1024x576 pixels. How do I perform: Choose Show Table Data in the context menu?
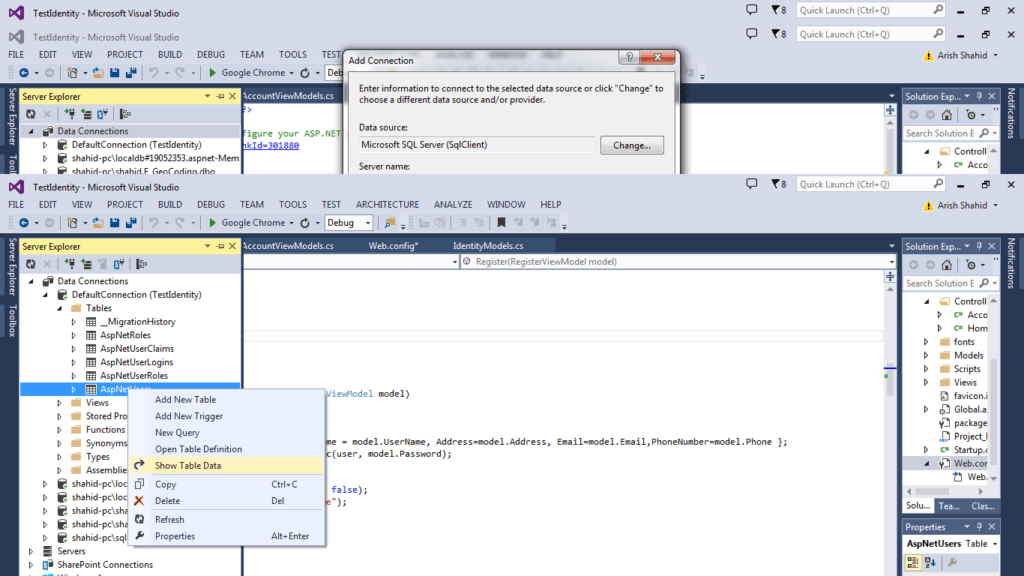188,466
